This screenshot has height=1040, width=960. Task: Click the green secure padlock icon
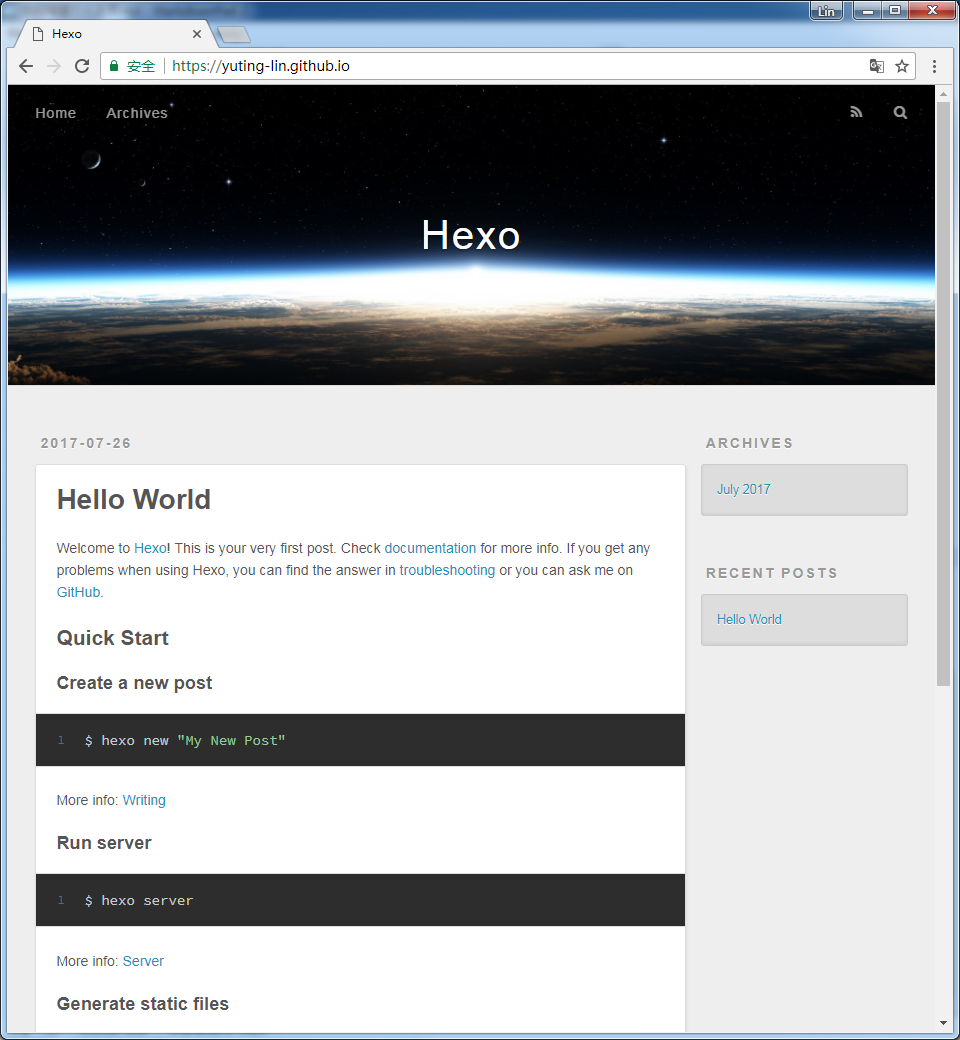[114, 66]
